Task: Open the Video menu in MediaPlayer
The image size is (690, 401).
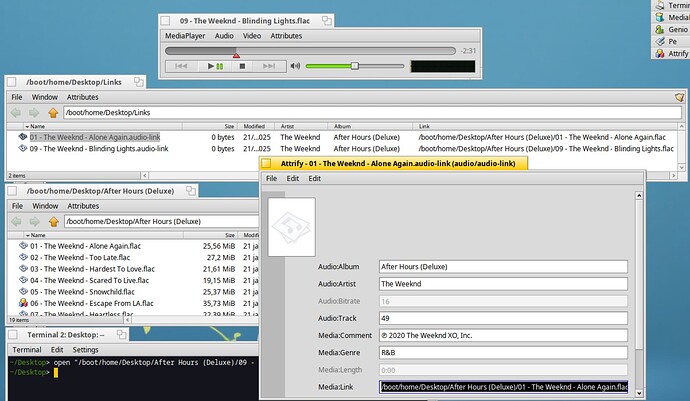Action: (x=252, y=36)
